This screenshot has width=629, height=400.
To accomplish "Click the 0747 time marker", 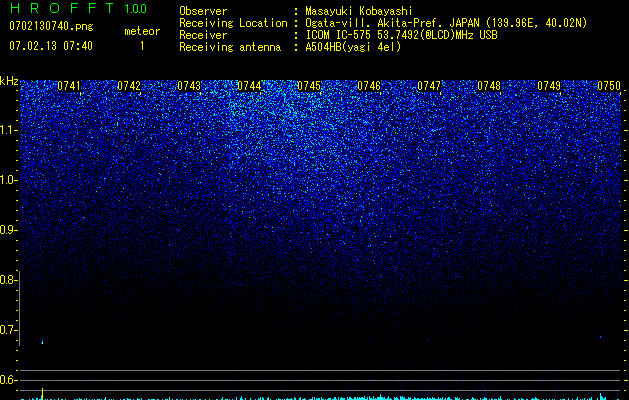I will point(429,86).
